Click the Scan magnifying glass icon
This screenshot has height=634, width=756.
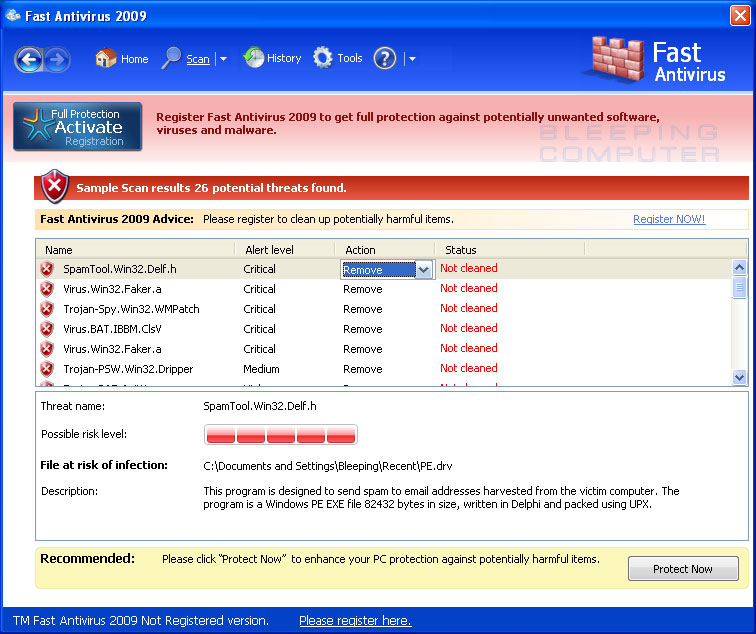pos(171,58)
